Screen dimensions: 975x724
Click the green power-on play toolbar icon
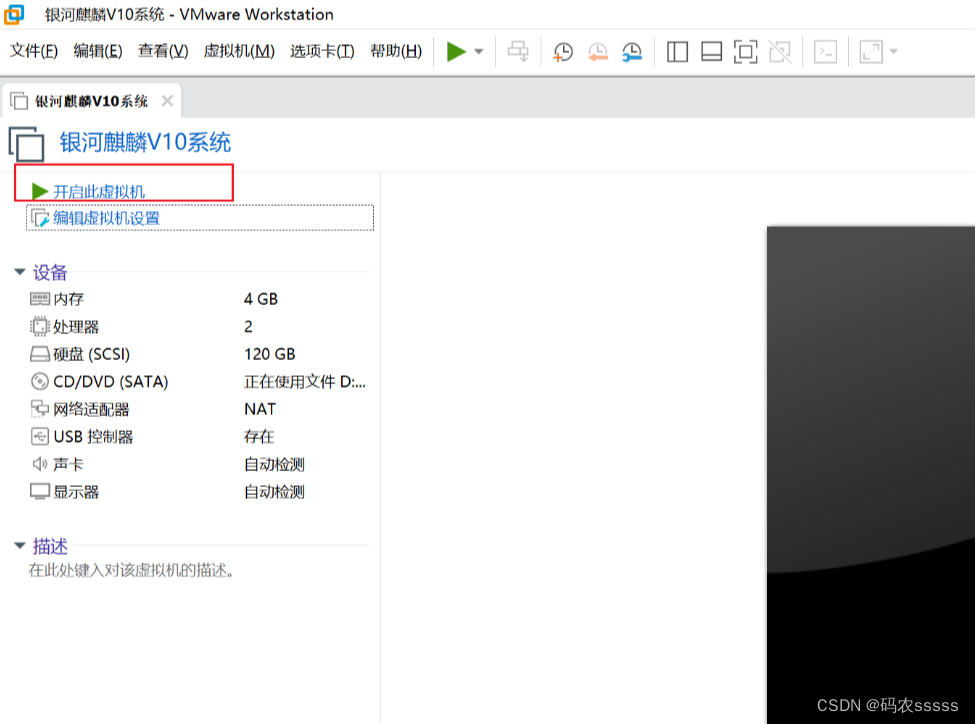click(456, 52)
